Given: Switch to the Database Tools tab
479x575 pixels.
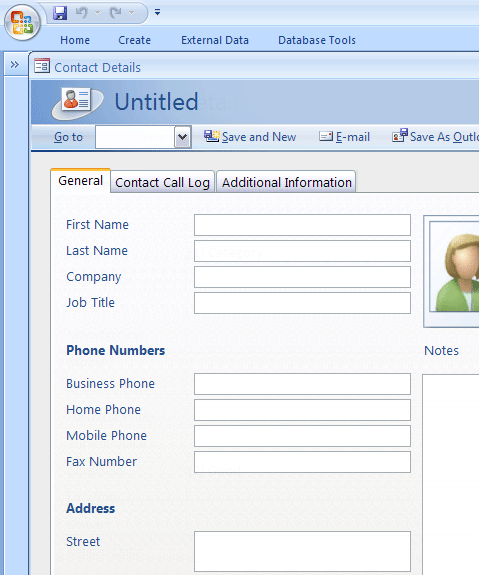Looking at the screenshot, I should point(317,40).
